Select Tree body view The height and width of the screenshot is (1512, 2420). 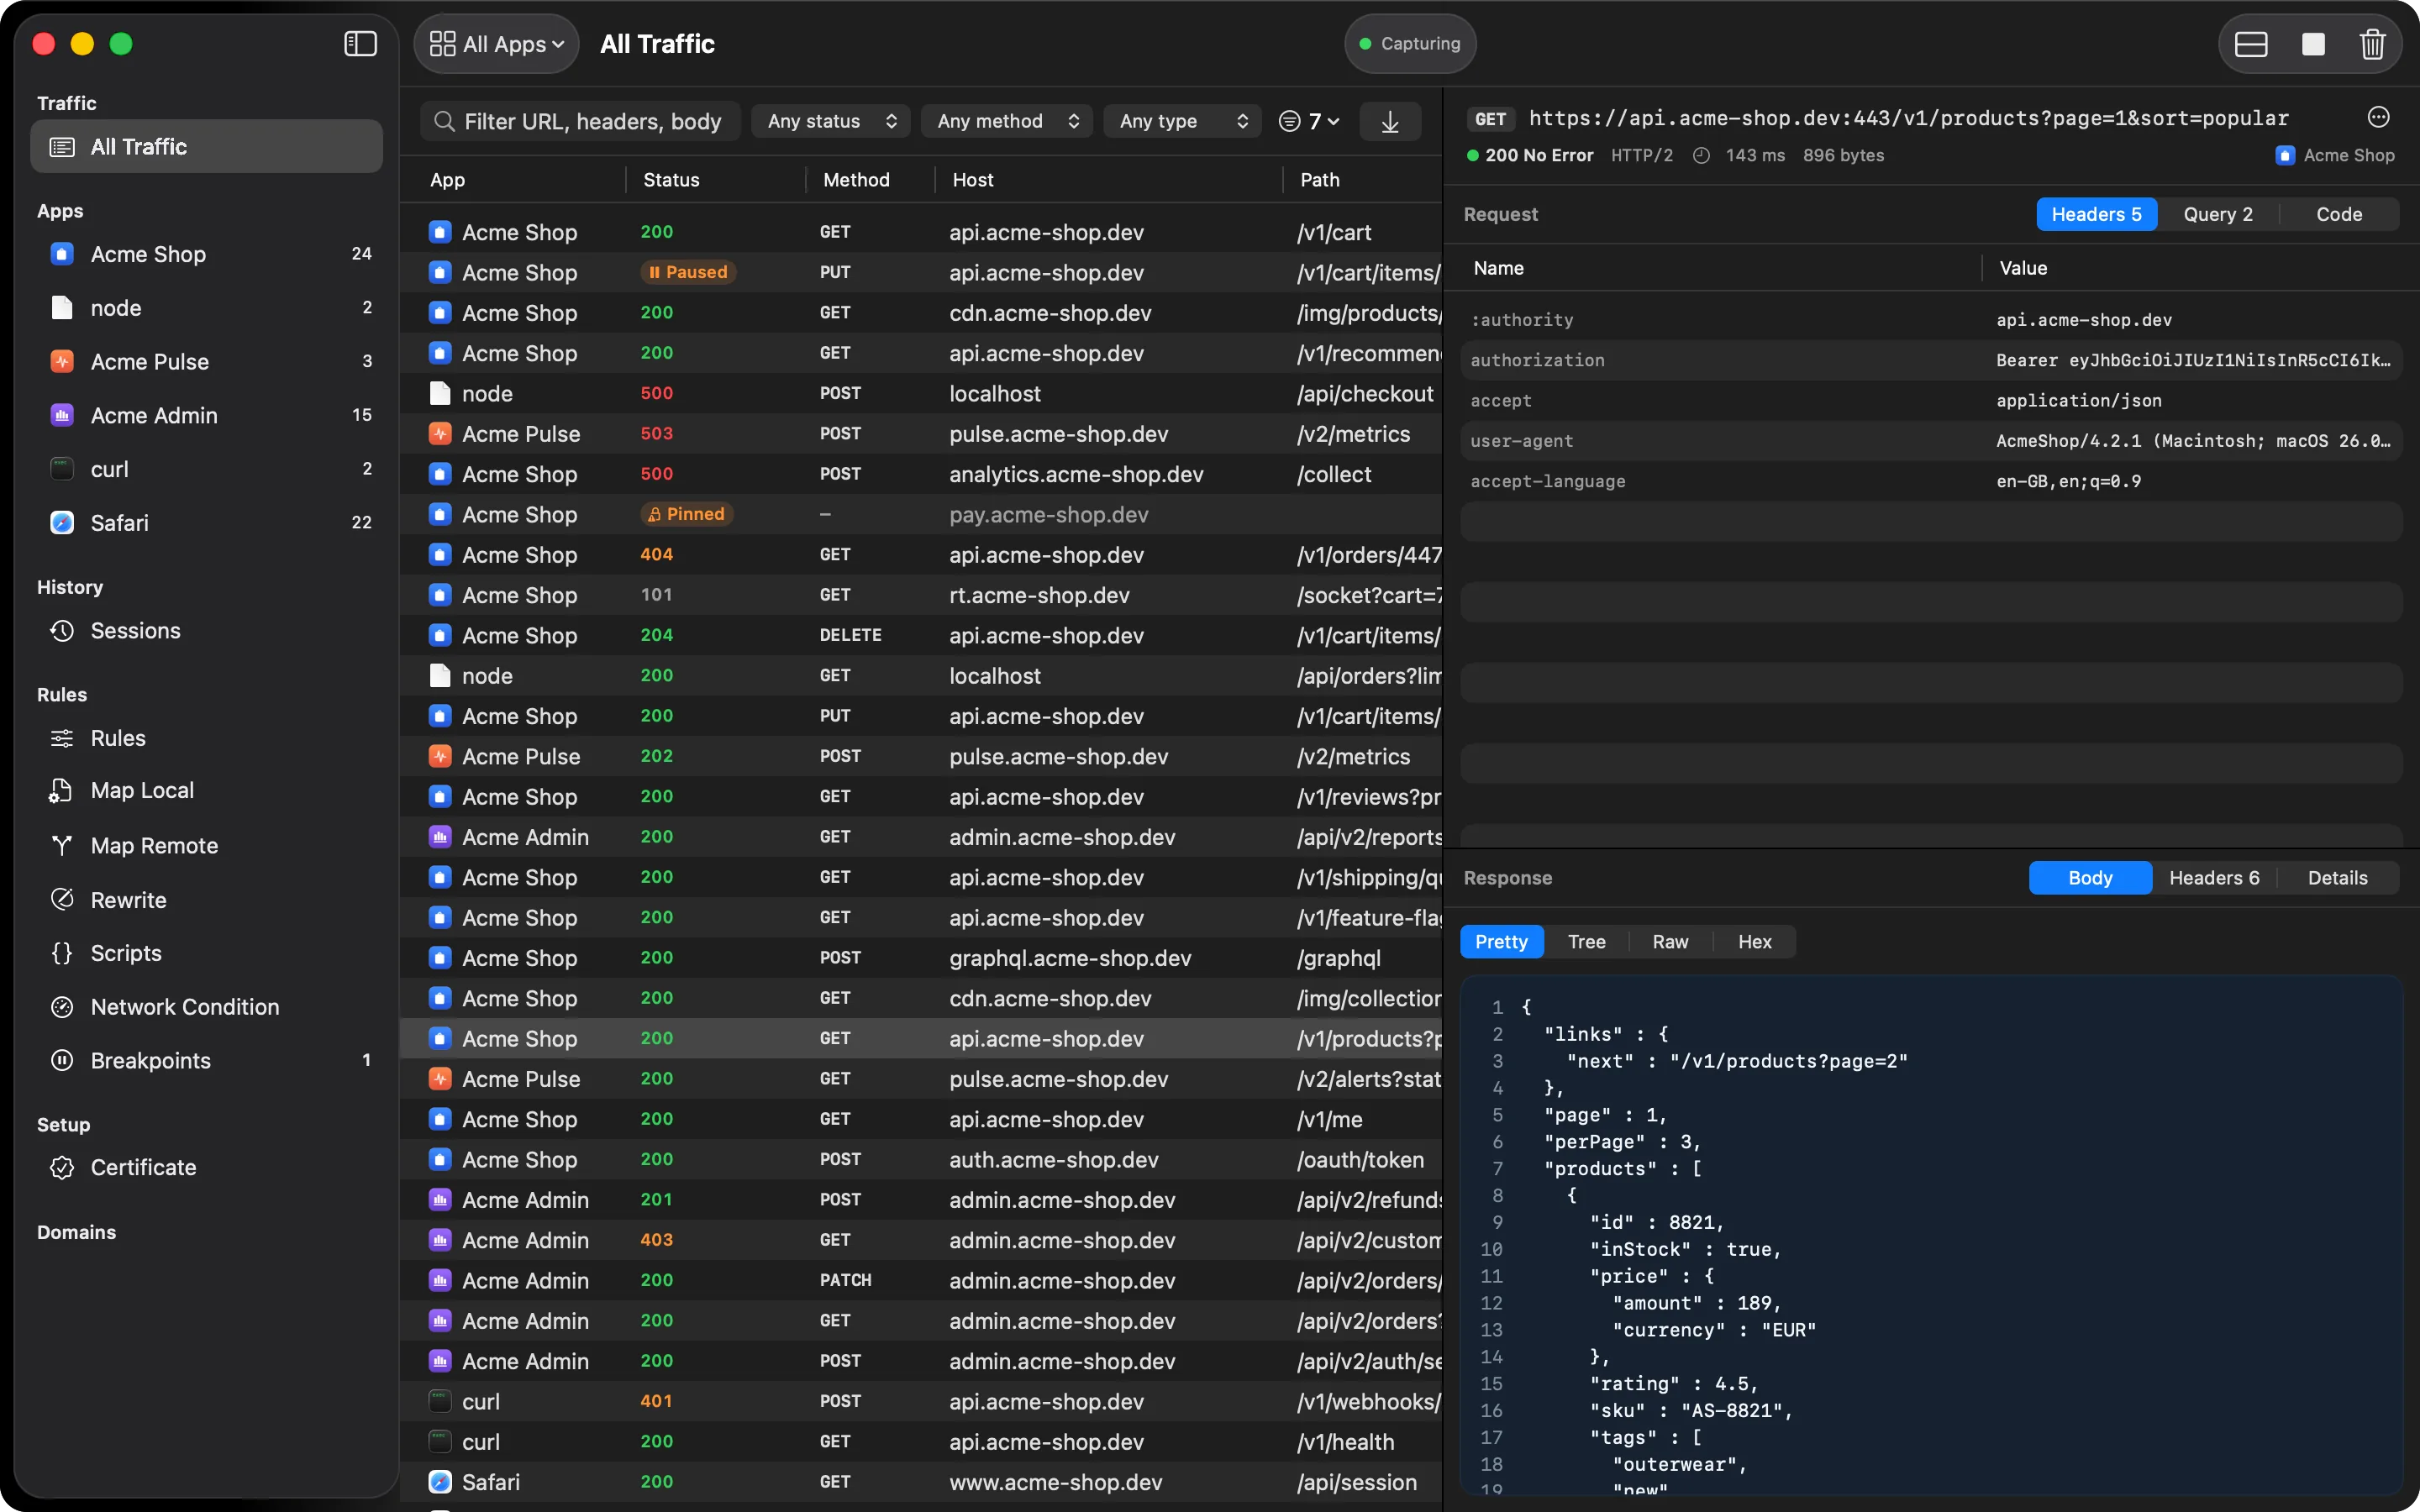pos(1586,942)
